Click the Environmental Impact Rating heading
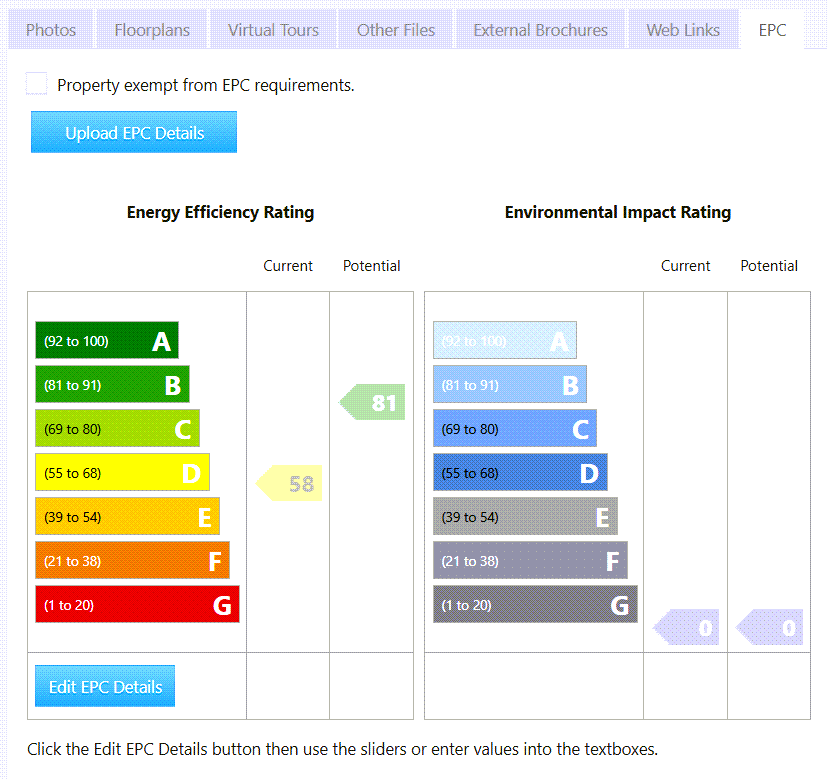The width and height of the screenshot is (827, 780). pyautogui.click(x=618, y=213)
